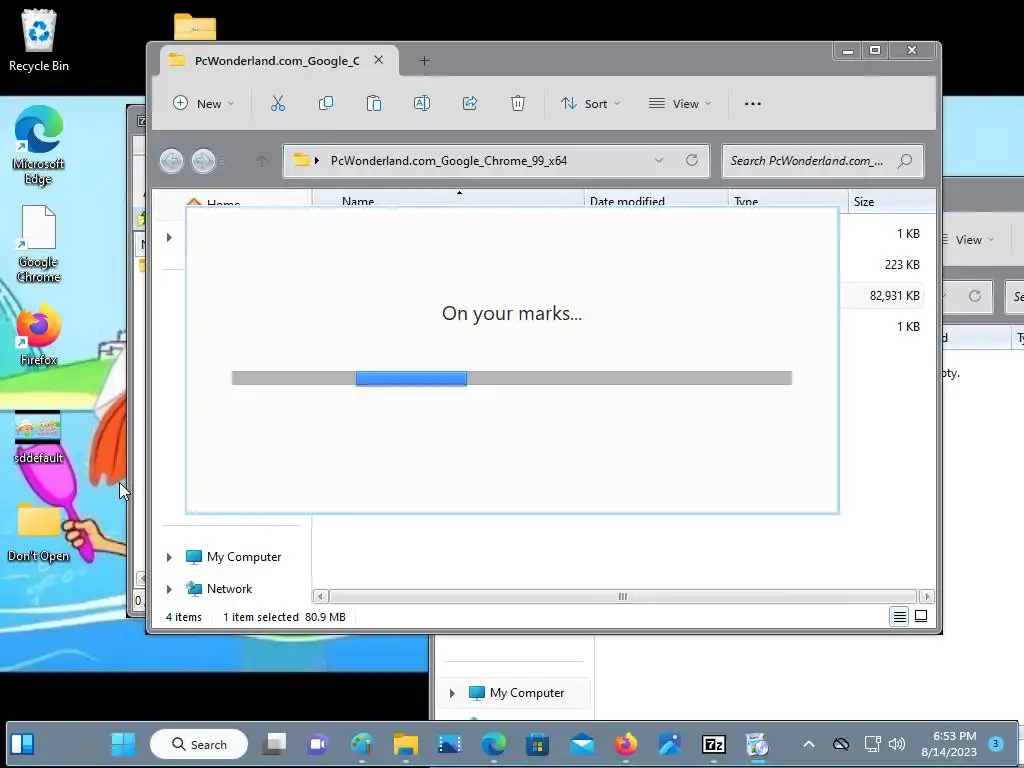This screenshot has width=1024, height=768.
Task: Click the installer progress bar
Action: [x=511, y=377]
